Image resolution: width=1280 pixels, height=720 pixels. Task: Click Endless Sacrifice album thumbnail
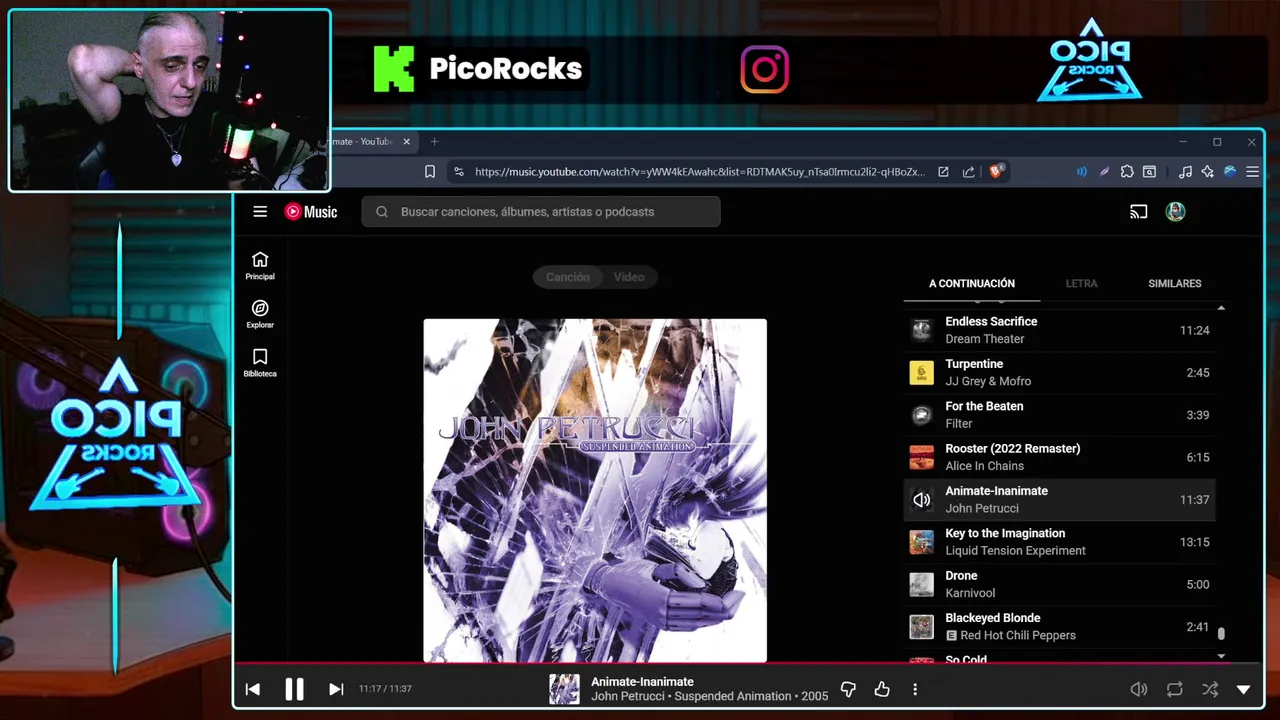(x=921, y=330)
